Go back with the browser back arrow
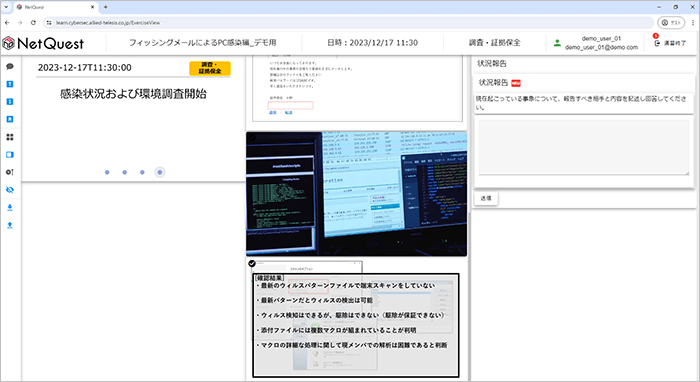 click(x=7, y=22)
